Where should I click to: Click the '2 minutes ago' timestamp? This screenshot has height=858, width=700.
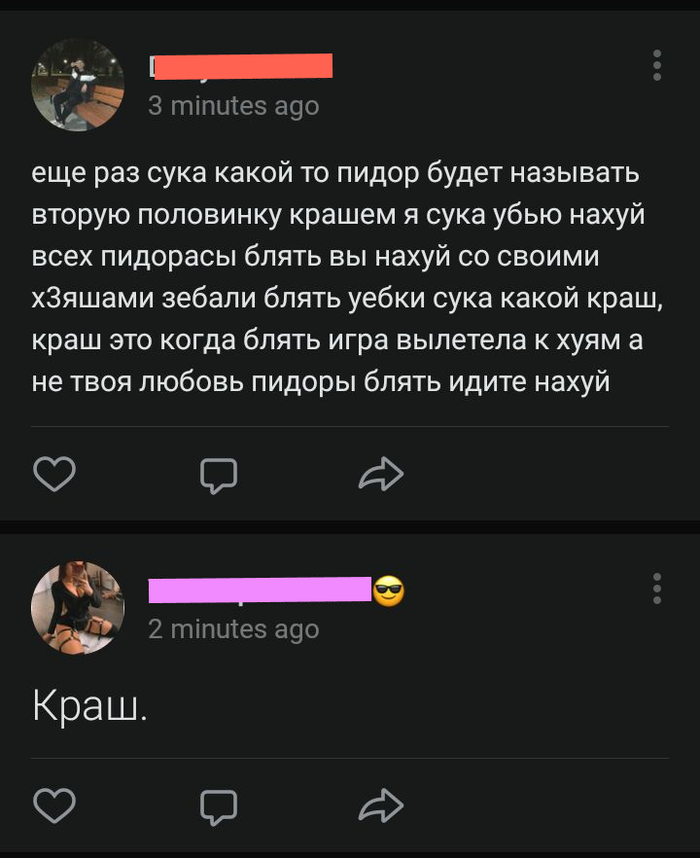click(233, 628)
